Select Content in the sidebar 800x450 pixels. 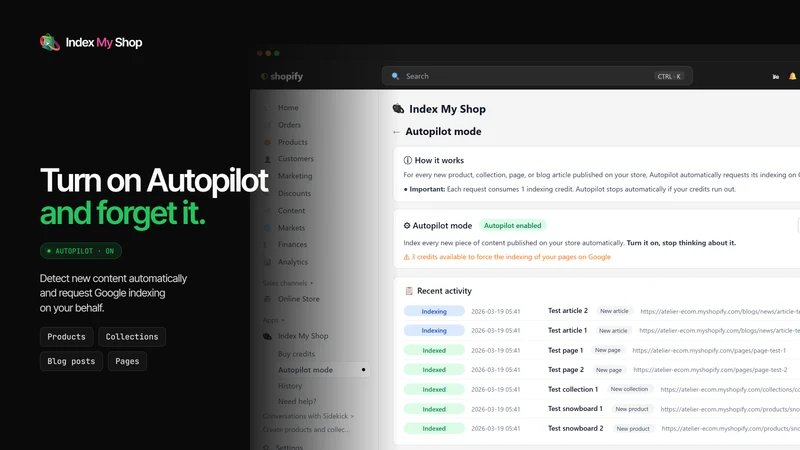(291, 211)
